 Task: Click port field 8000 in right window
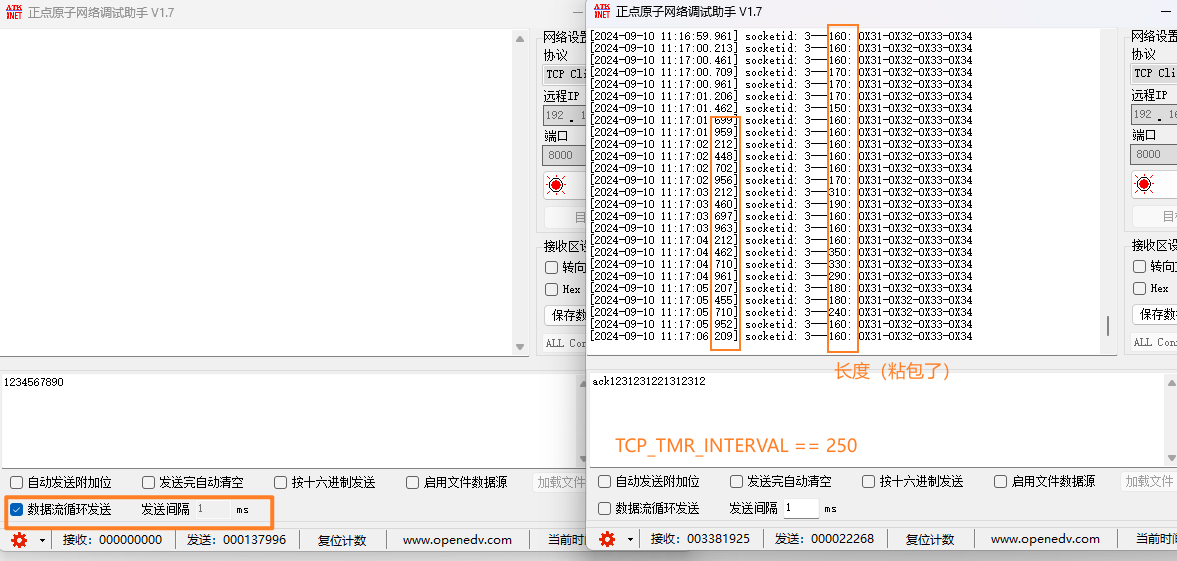1154,155
